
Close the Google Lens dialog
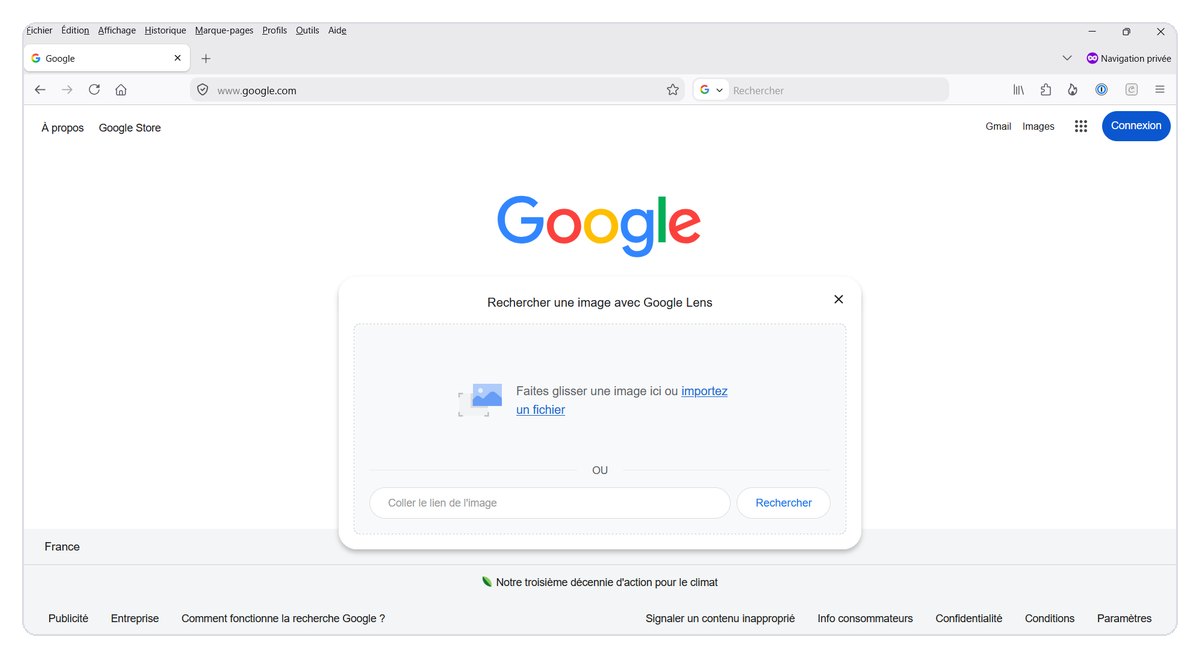839,299
